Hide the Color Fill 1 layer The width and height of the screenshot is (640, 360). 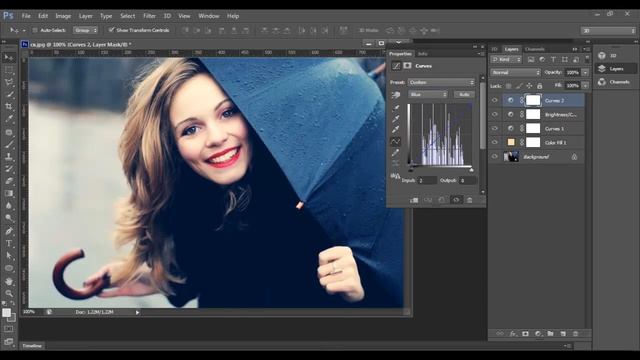point(495,142)
